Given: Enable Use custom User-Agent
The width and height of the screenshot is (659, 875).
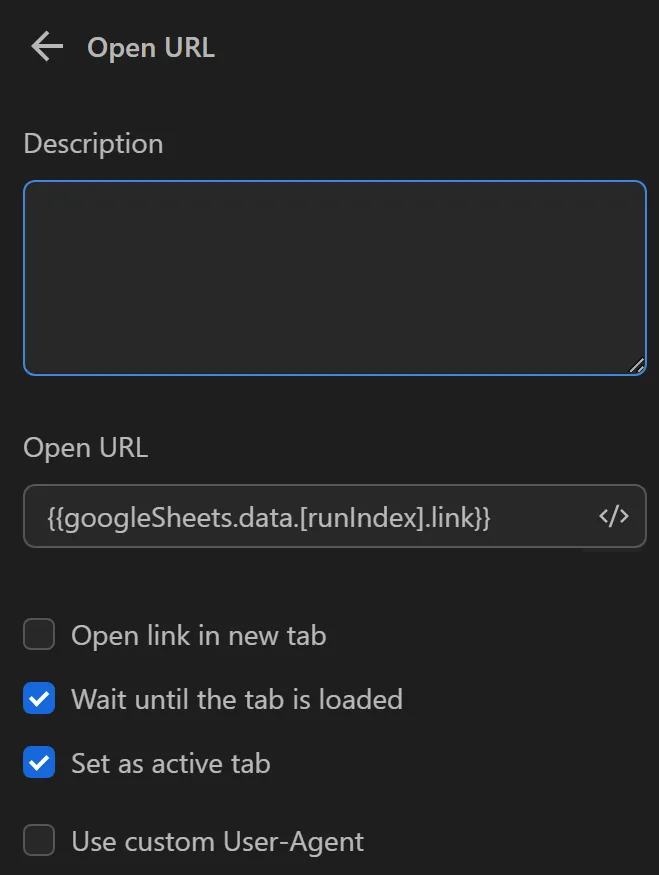Looking at the screenshot, I should (x=38, y=840).
